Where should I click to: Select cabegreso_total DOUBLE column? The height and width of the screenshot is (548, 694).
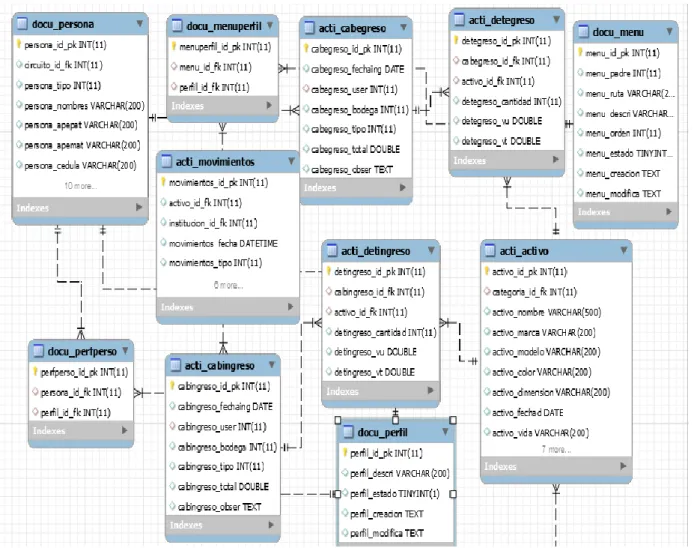pos(356,149)
